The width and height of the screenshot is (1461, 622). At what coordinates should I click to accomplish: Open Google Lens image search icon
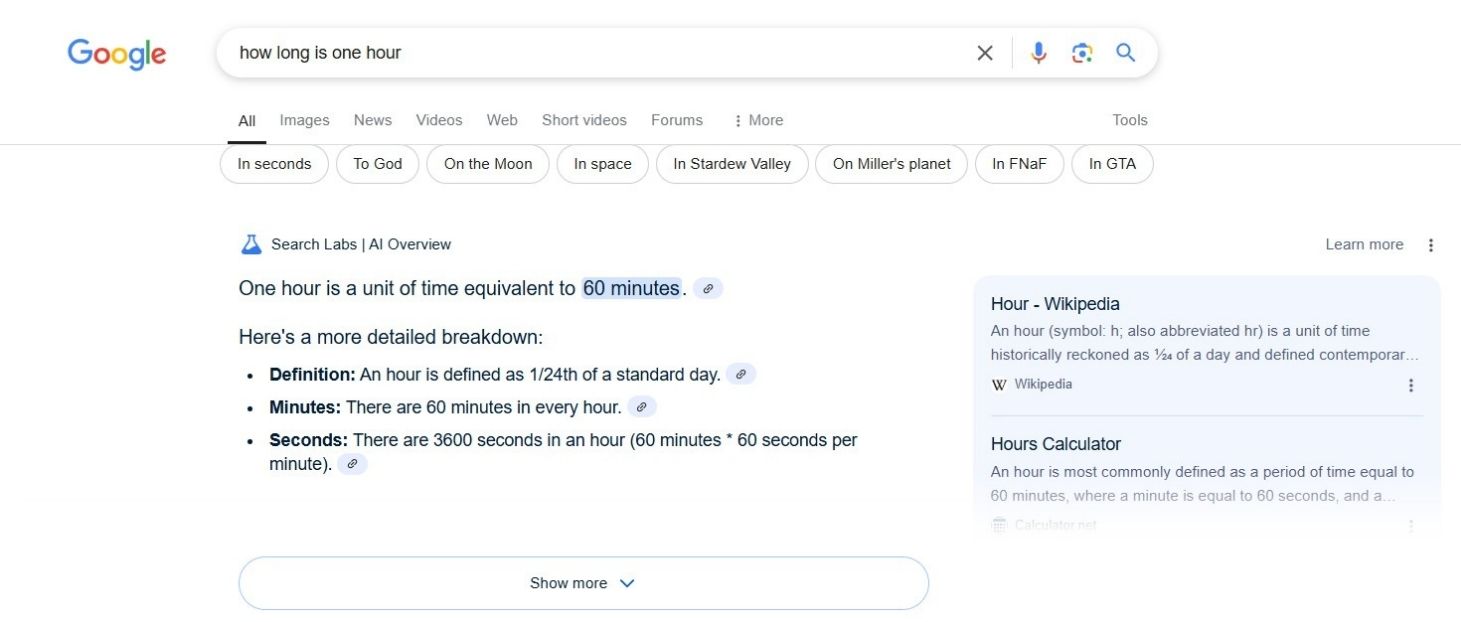pyautogui.click(x=1082, y=53)
